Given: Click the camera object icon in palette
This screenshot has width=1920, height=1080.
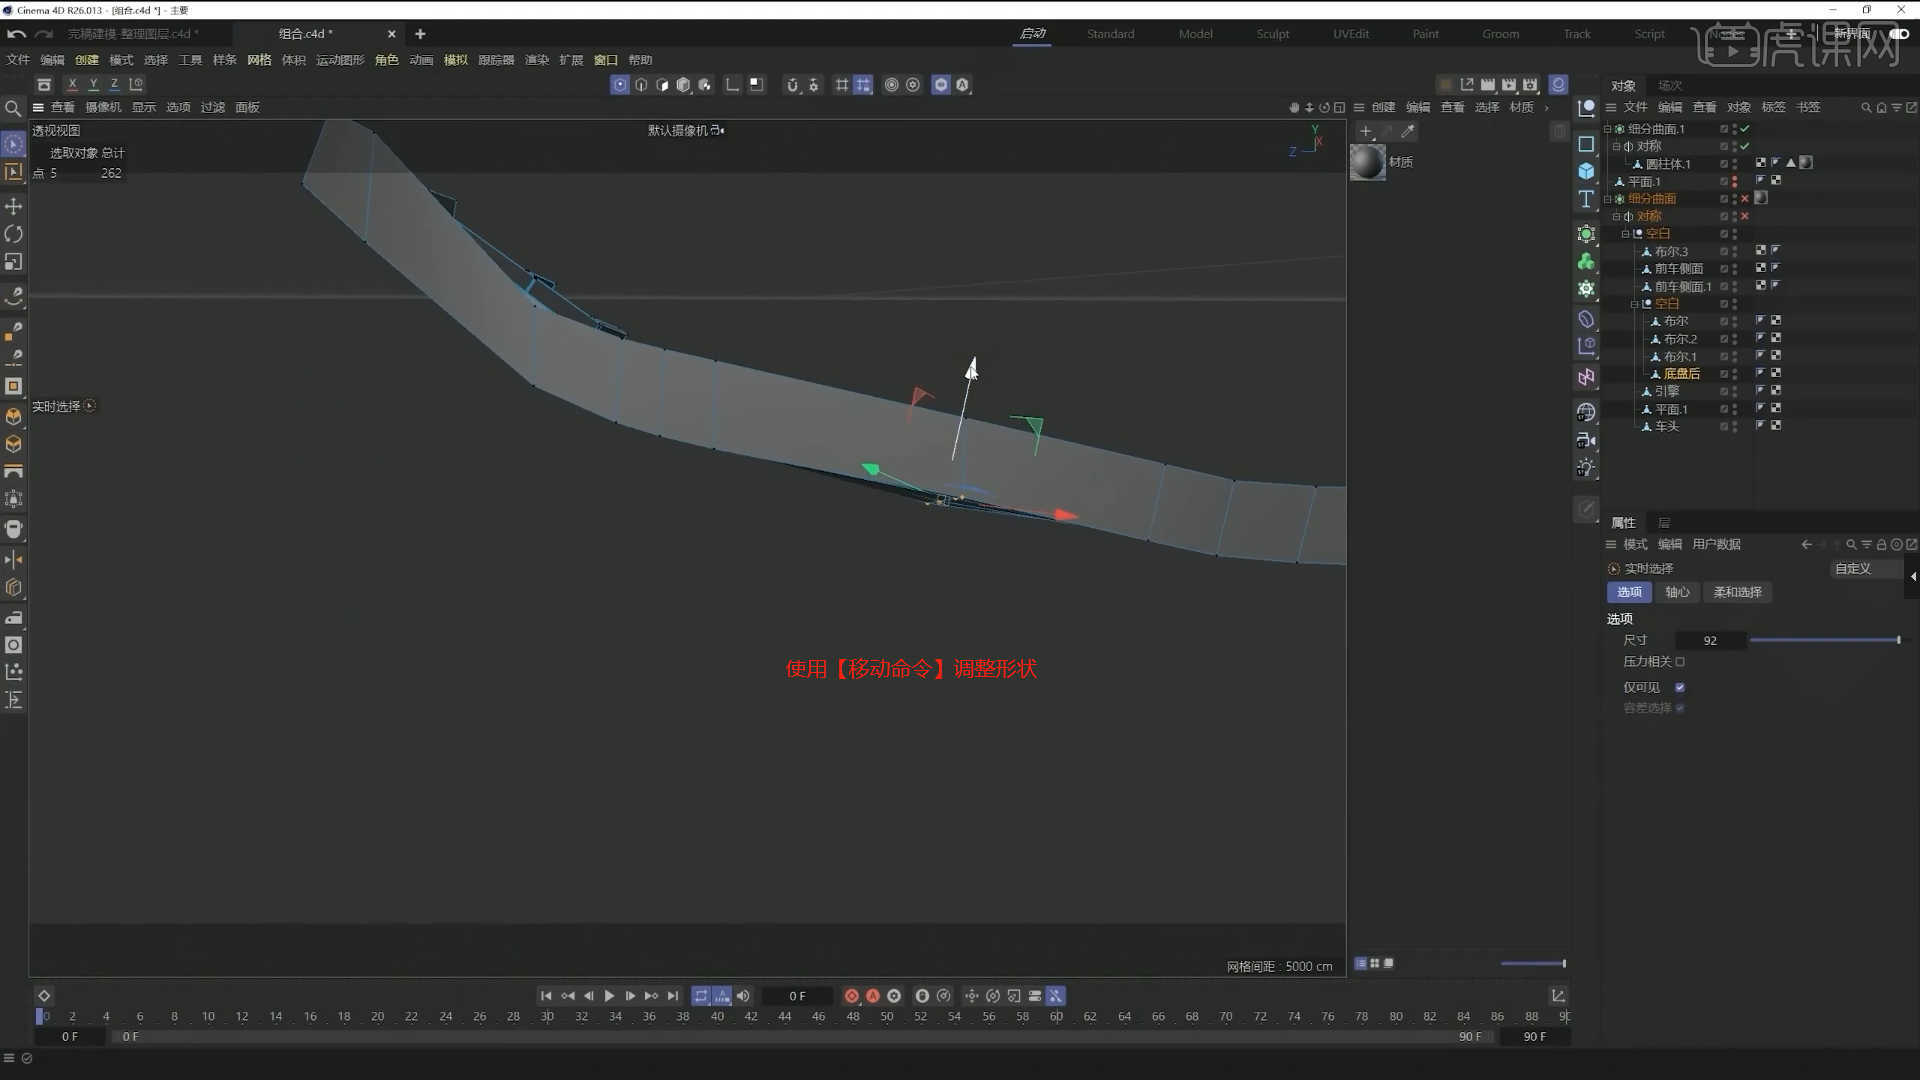Looking at the screenshot, I should 1586,440.
